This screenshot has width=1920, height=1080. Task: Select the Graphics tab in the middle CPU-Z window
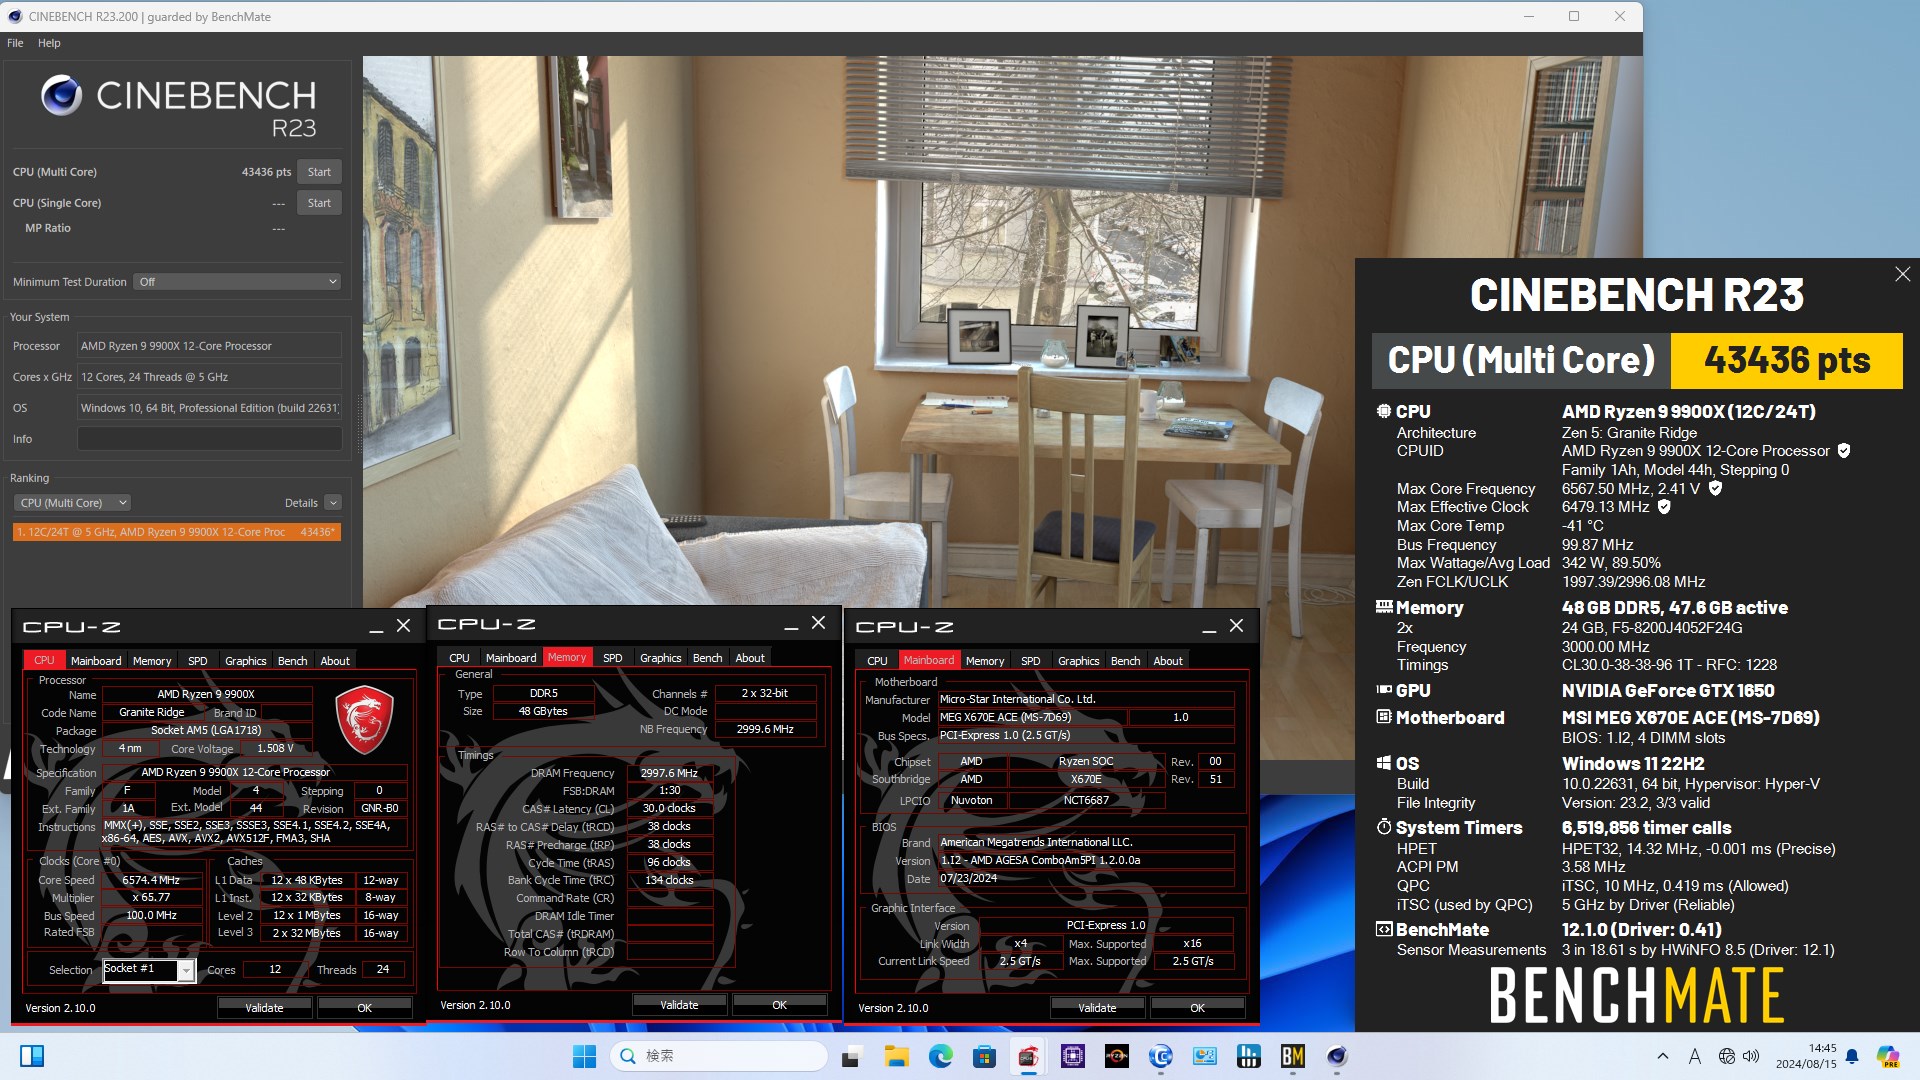[x=660, y=658]
